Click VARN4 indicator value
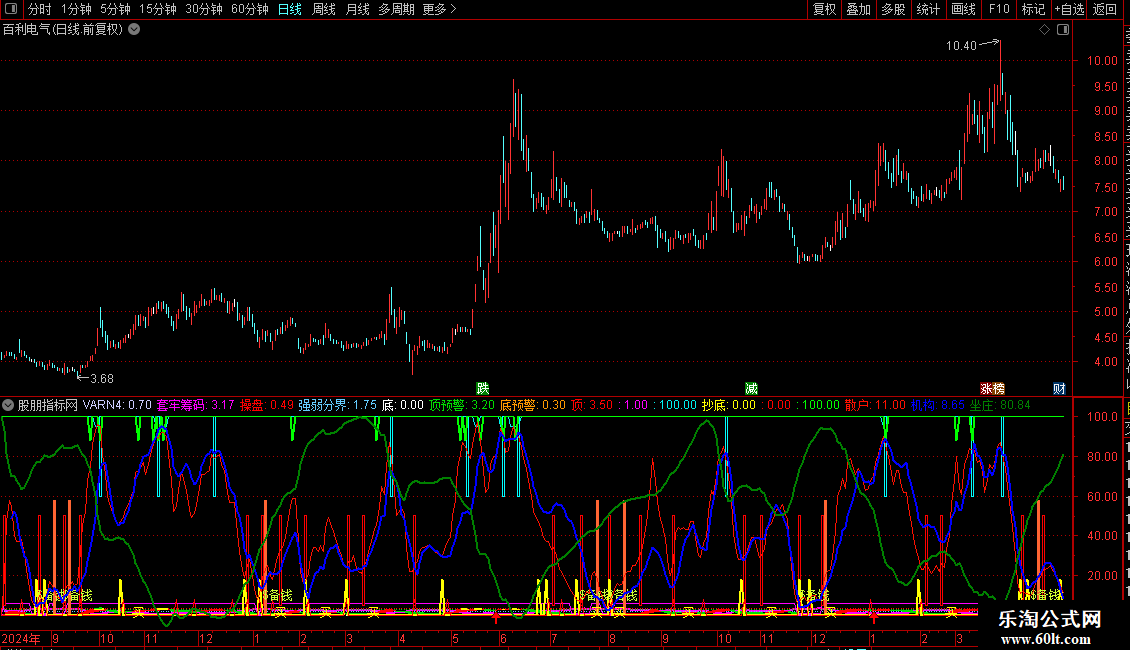Screen dimensions: 1130x650 click(117, 405)
